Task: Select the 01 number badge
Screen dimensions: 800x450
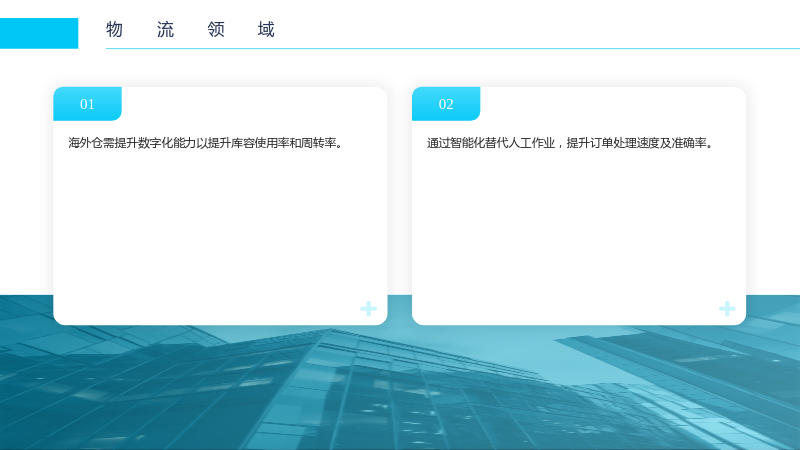Action: (87, 104)
